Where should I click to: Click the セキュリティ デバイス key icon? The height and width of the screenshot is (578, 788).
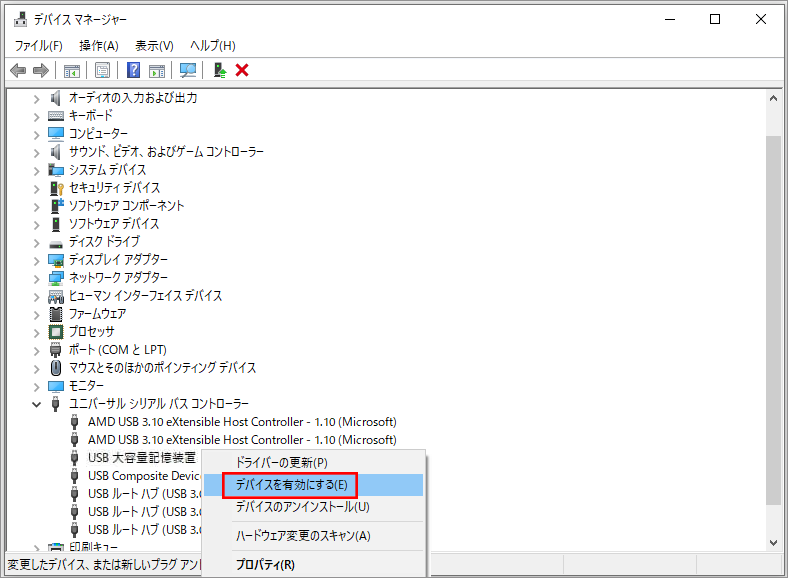click(56, 188)
